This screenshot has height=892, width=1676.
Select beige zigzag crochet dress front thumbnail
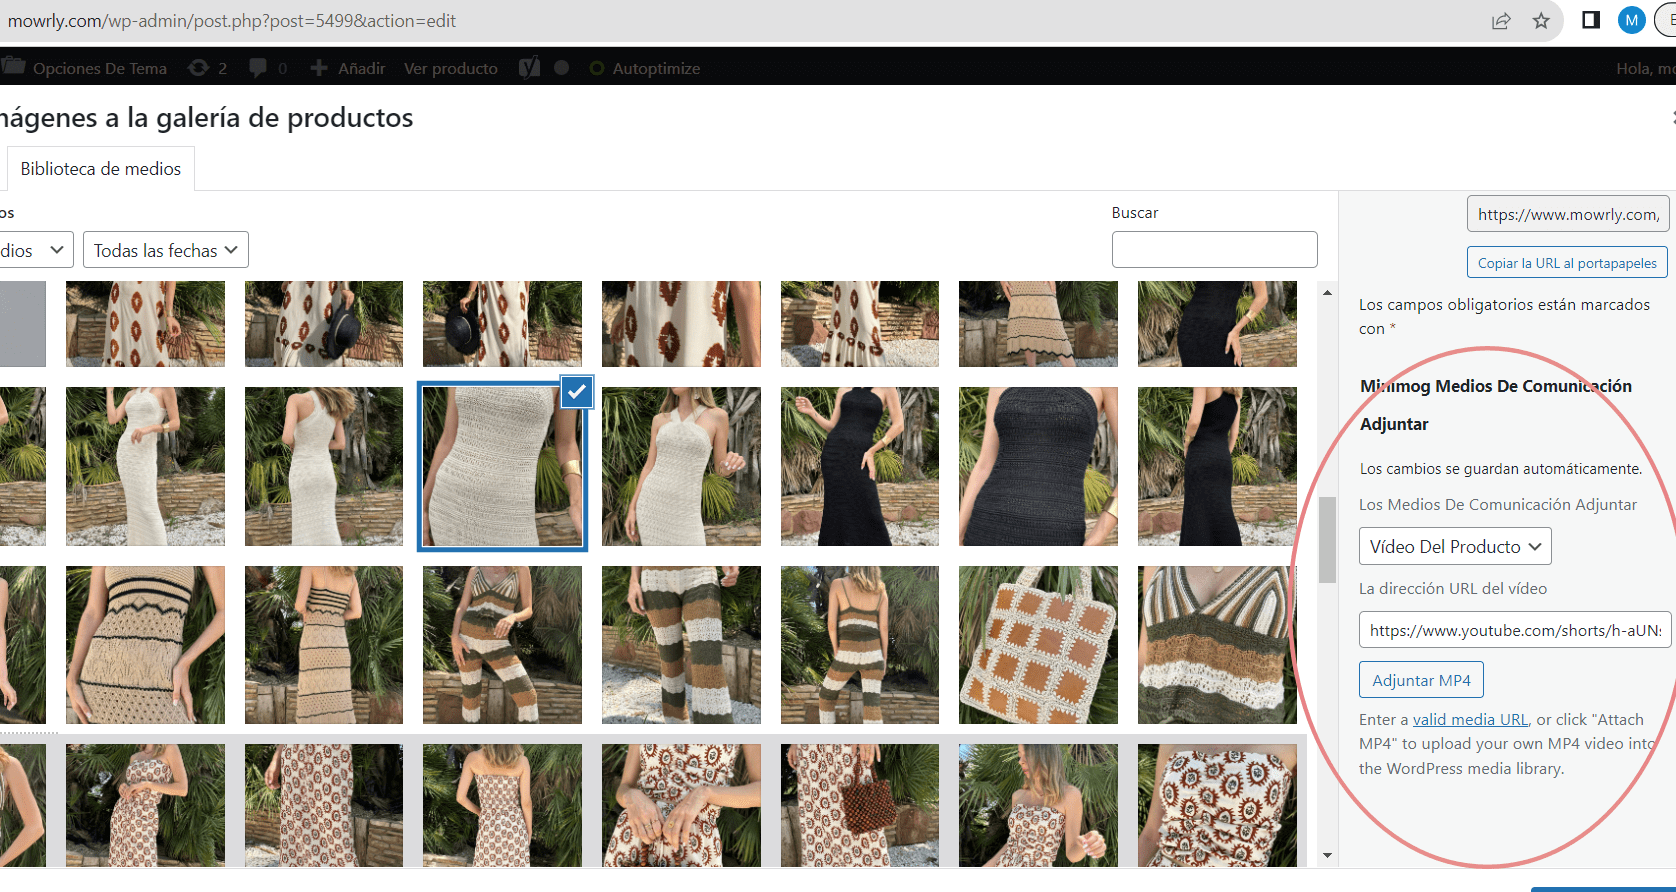(145, 645)
